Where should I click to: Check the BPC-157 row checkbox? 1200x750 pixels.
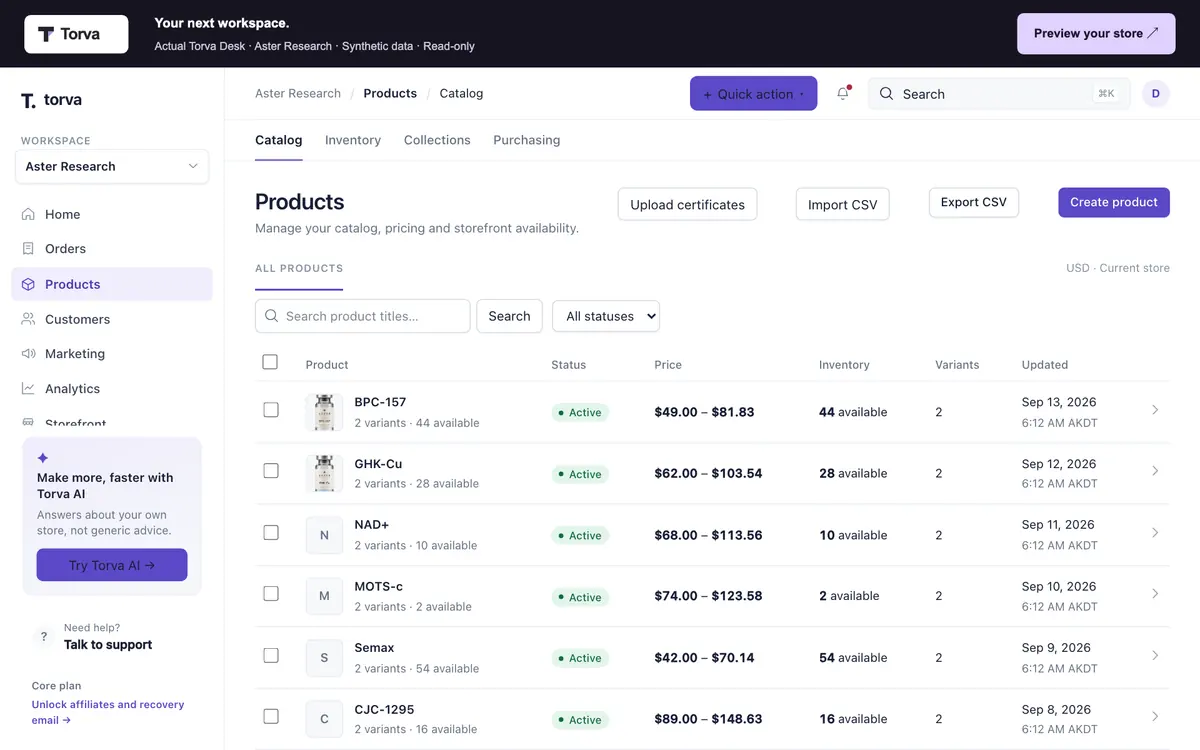pos(271,410)
